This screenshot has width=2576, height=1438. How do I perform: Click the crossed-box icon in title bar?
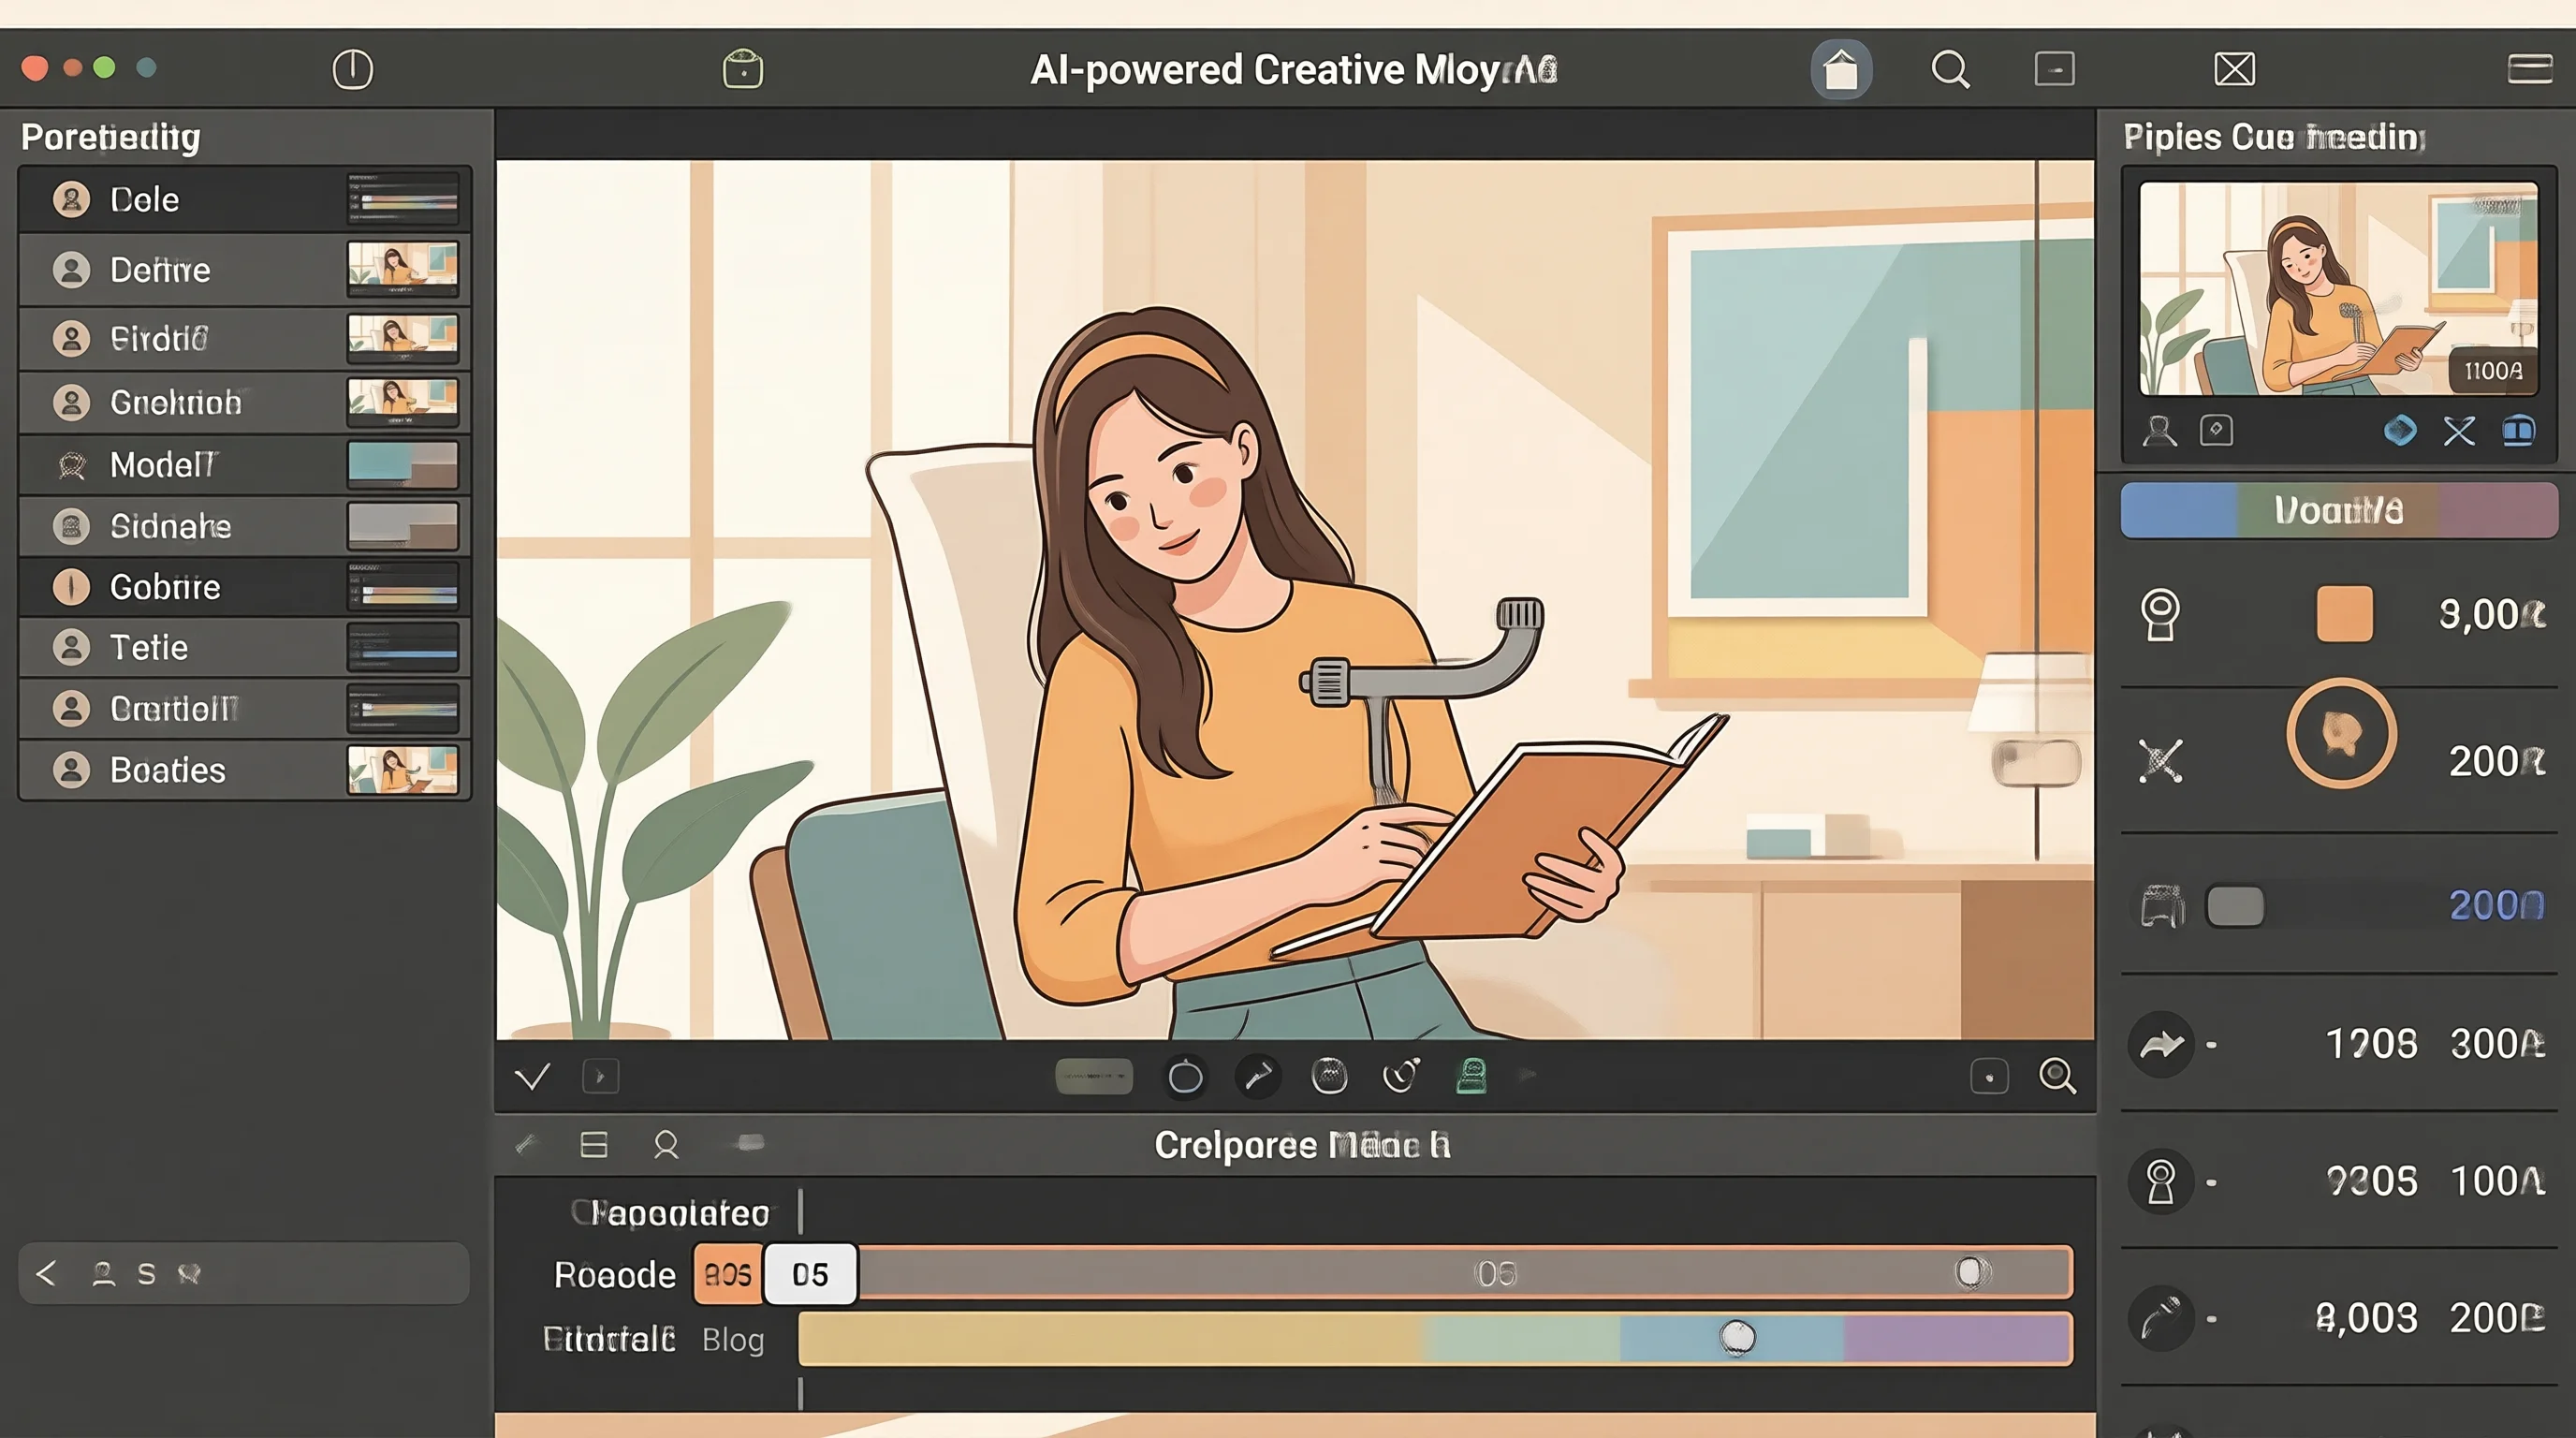click(x=2234, y=69)
